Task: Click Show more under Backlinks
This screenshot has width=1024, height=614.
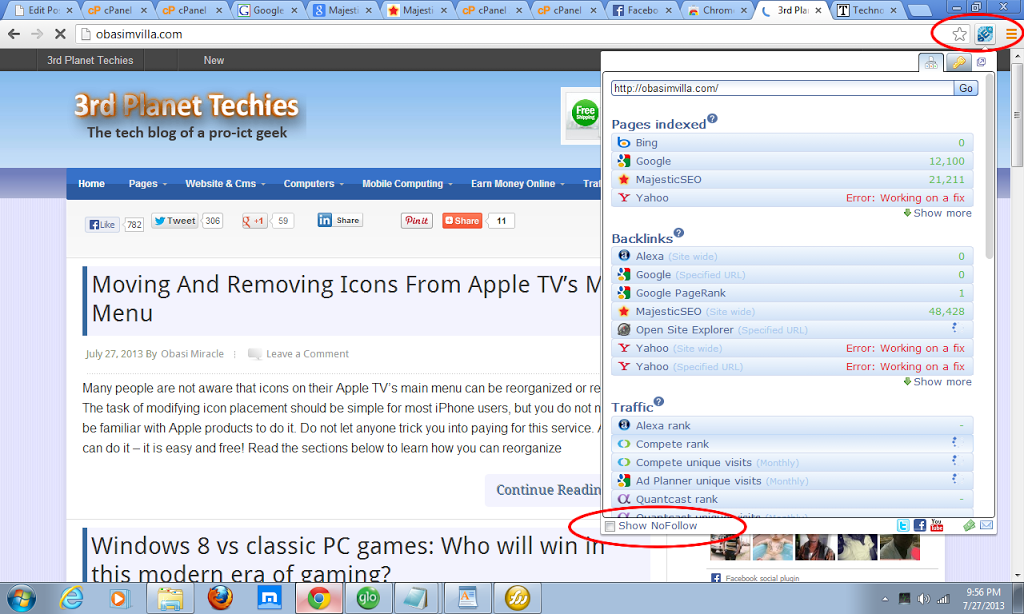Action: point(937,381)
